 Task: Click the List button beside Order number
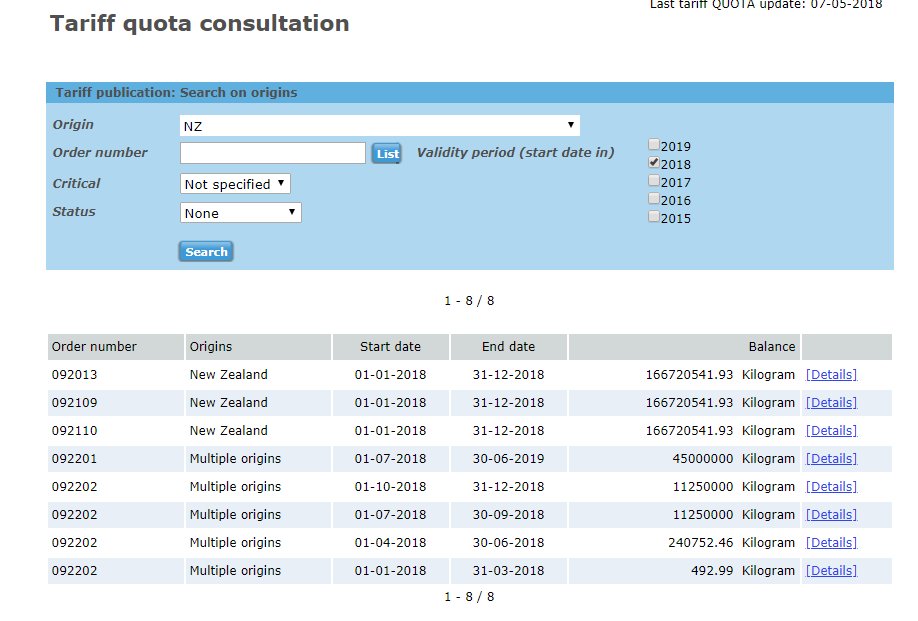click(386, 154)
